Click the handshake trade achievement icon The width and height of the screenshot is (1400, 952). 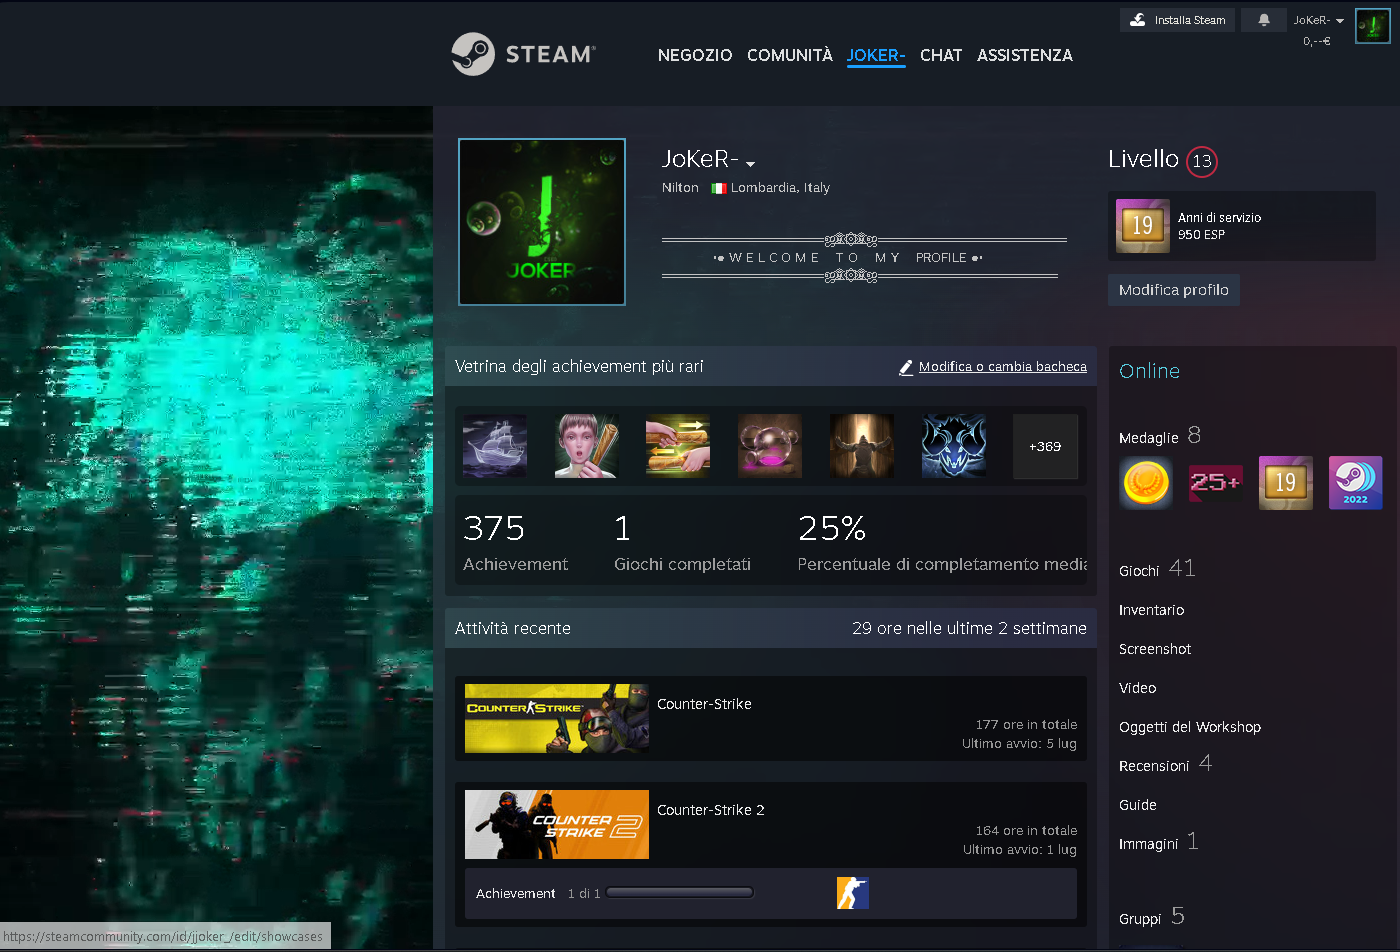point(678,446)
